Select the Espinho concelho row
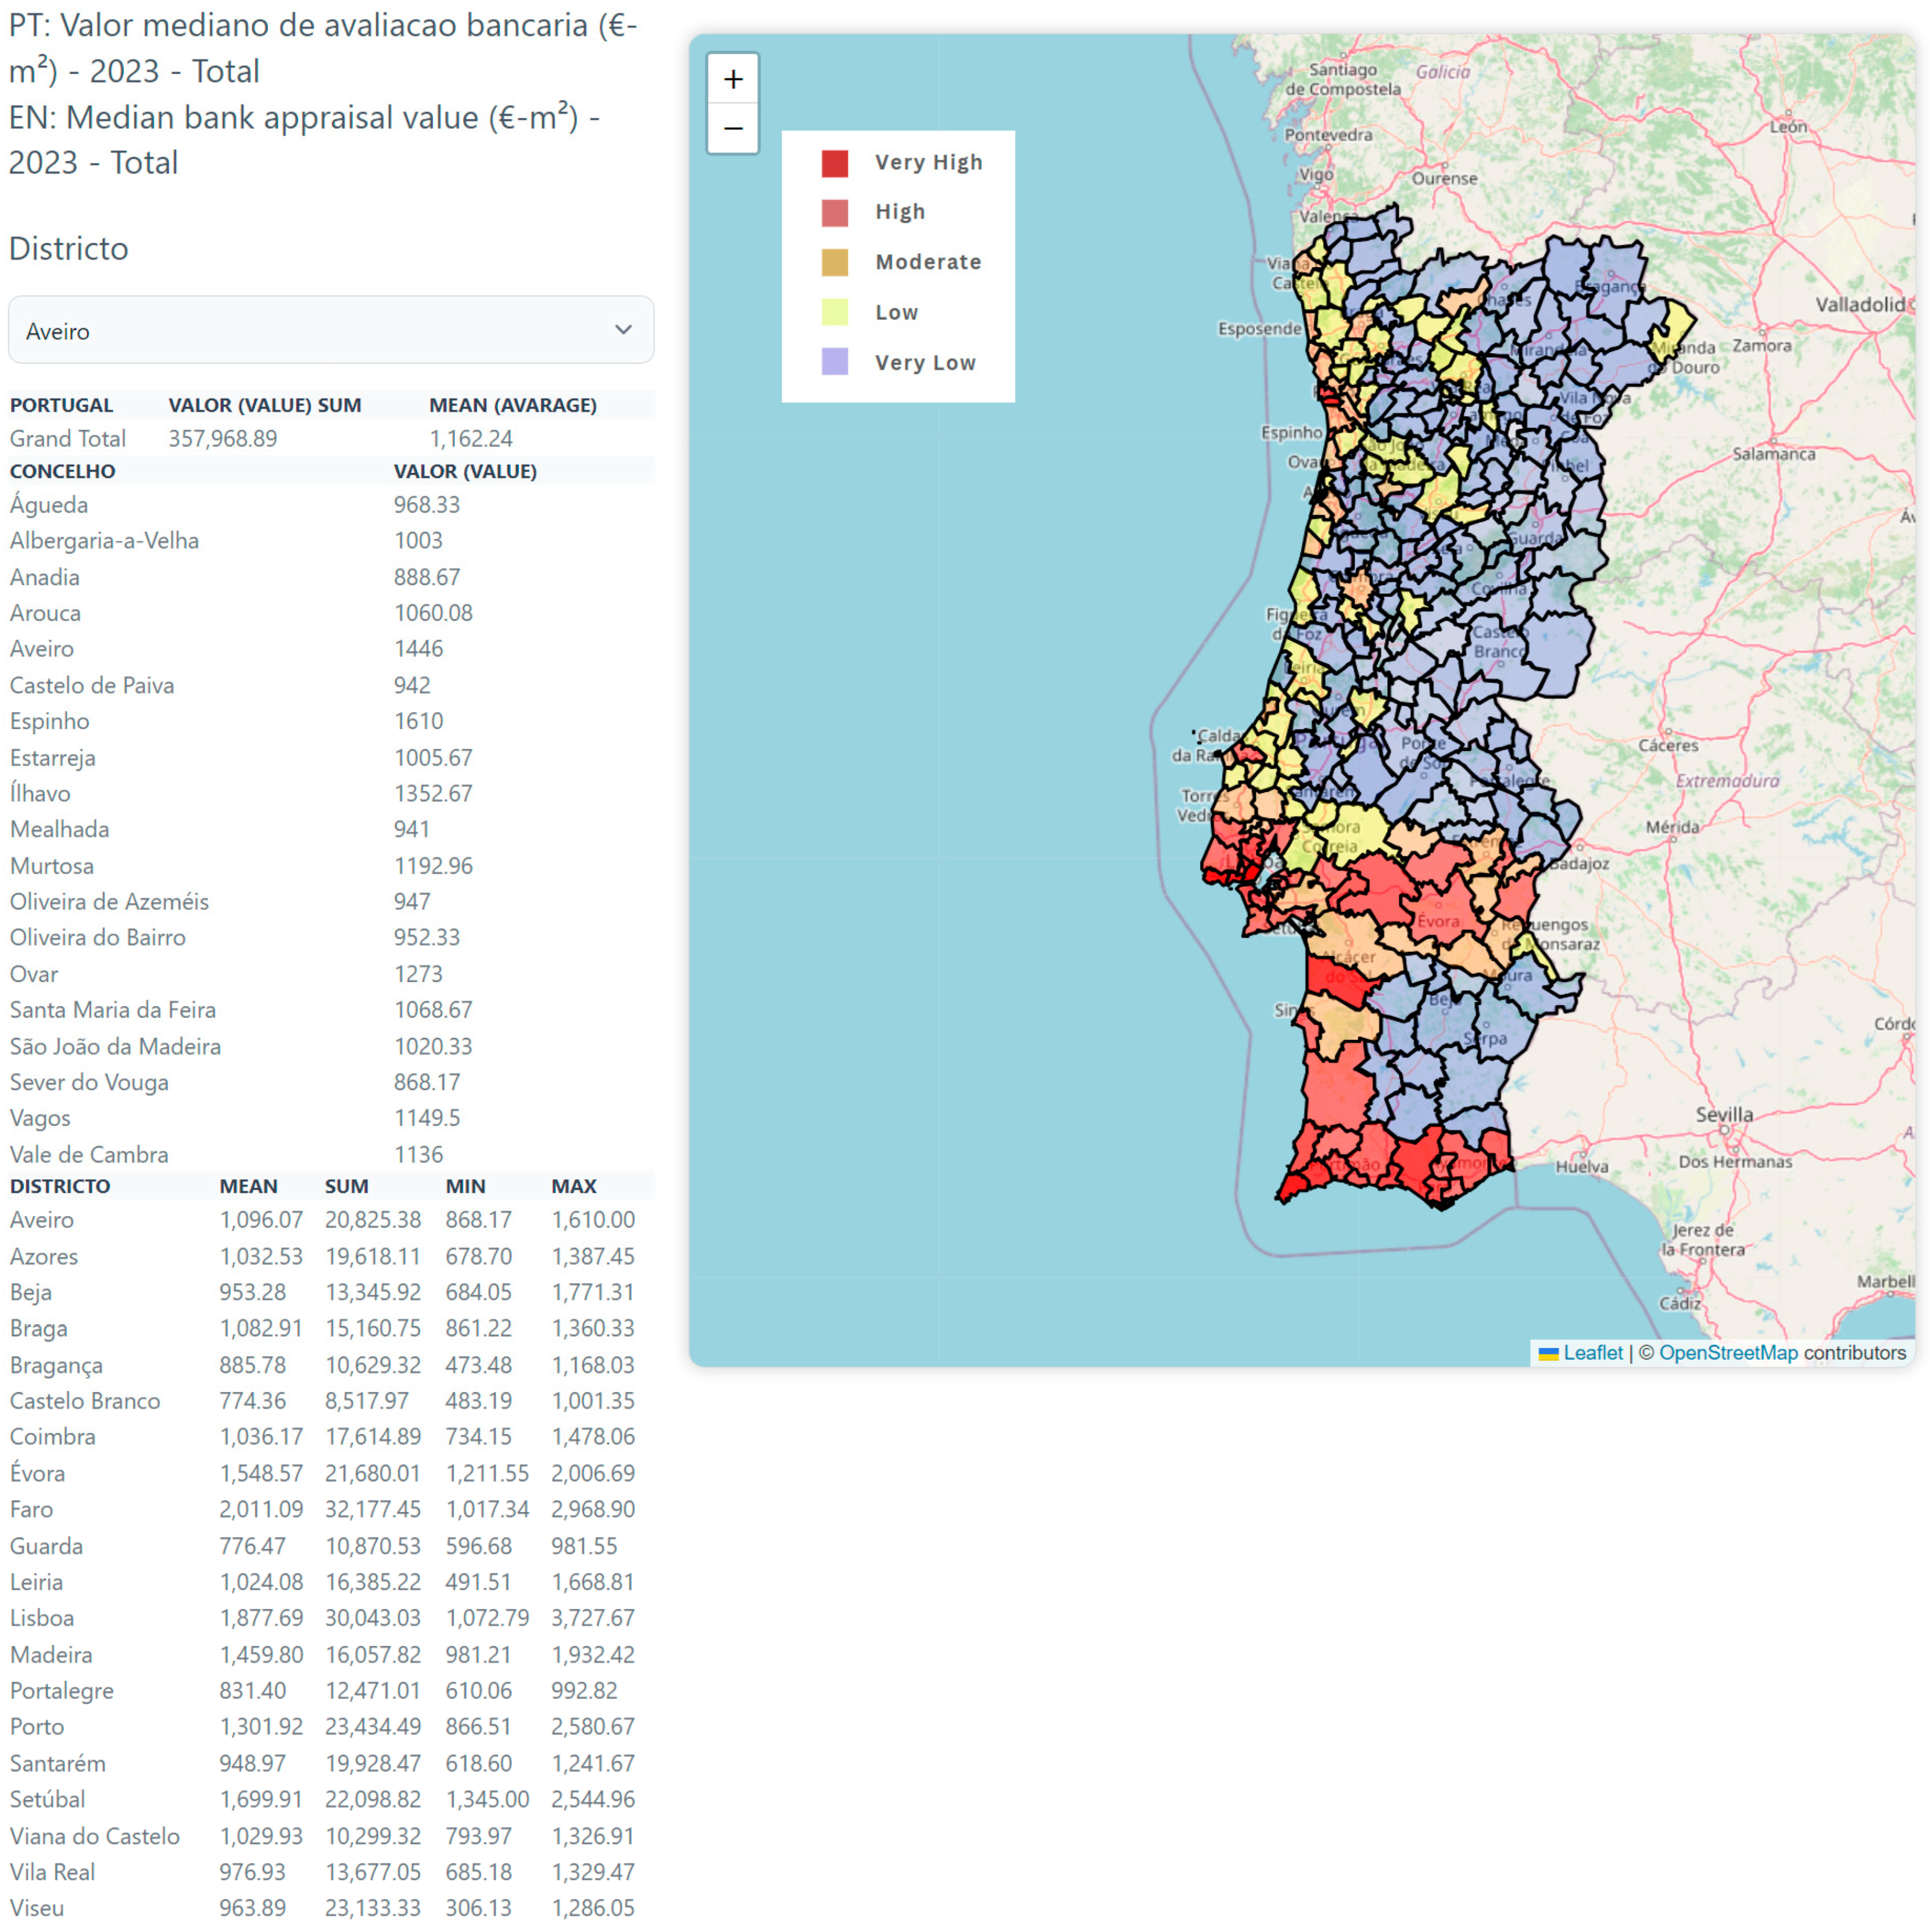This screenshot has height=1932, width=1930. [50, 721]
